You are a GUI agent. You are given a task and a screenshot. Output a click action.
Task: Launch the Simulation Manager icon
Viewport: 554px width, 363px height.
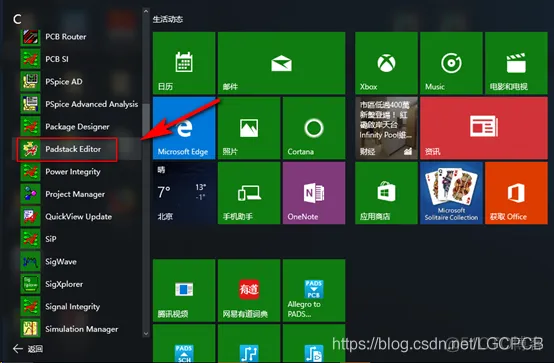point(30,329)
